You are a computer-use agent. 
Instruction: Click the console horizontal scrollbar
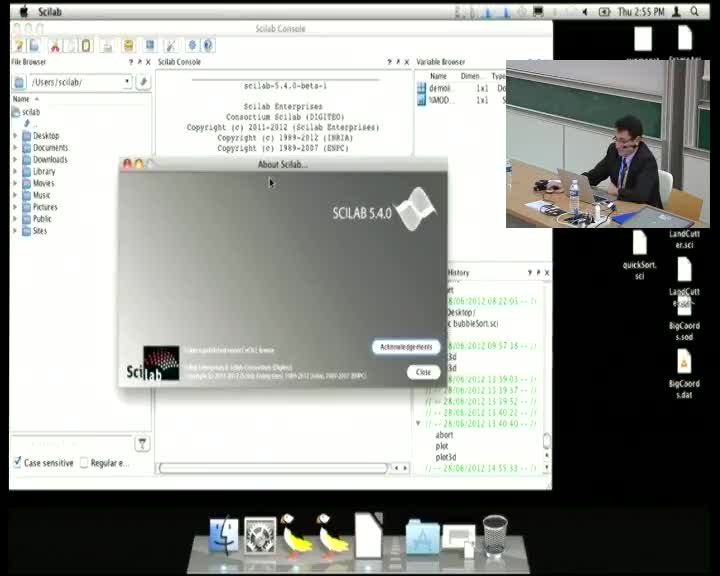(x=274, y=468)
